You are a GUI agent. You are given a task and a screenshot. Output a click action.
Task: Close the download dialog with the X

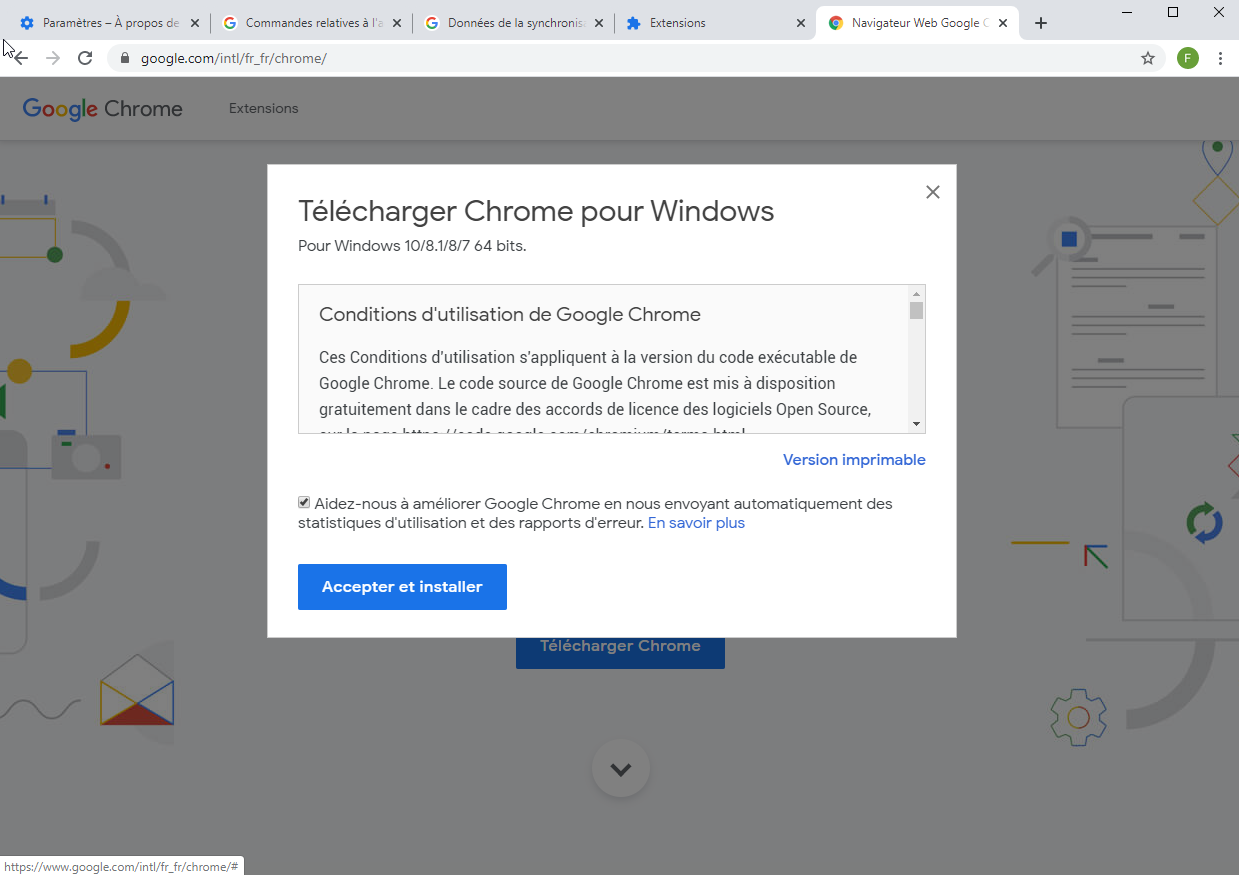pos(932,191)
